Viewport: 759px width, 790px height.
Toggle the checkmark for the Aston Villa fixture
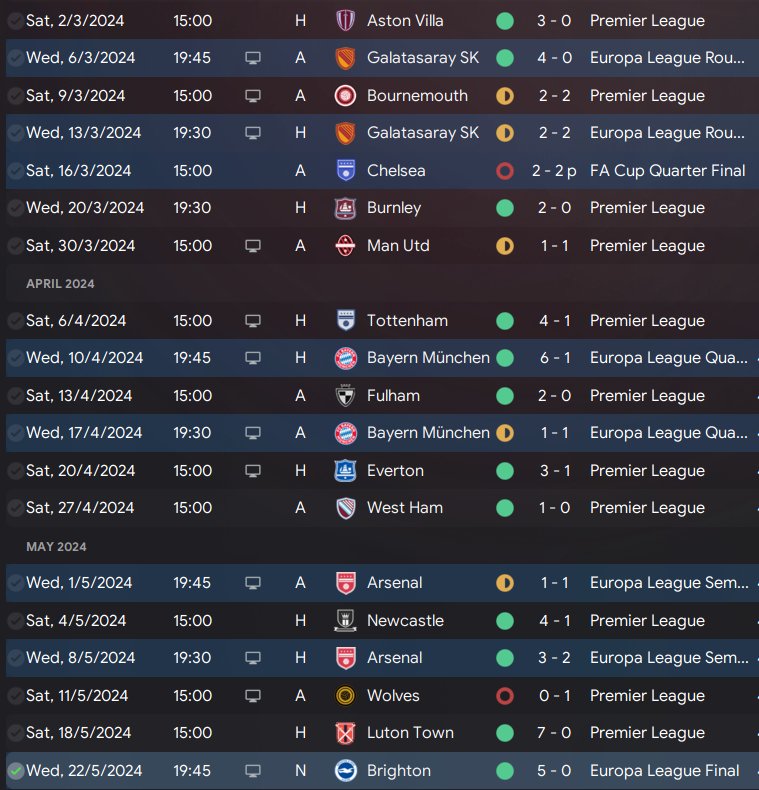15,21
